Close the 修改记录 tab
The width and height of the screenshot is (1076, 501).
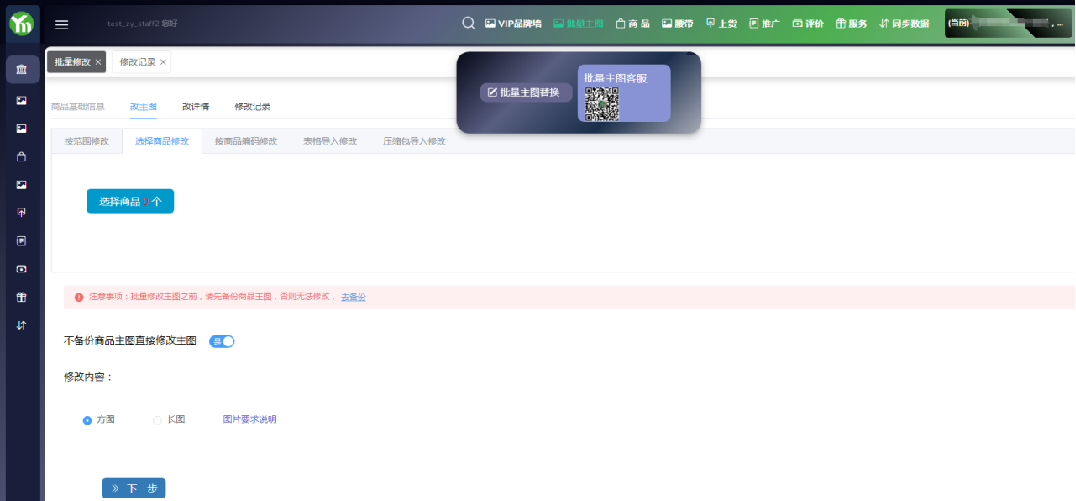[x=163, y=62]
